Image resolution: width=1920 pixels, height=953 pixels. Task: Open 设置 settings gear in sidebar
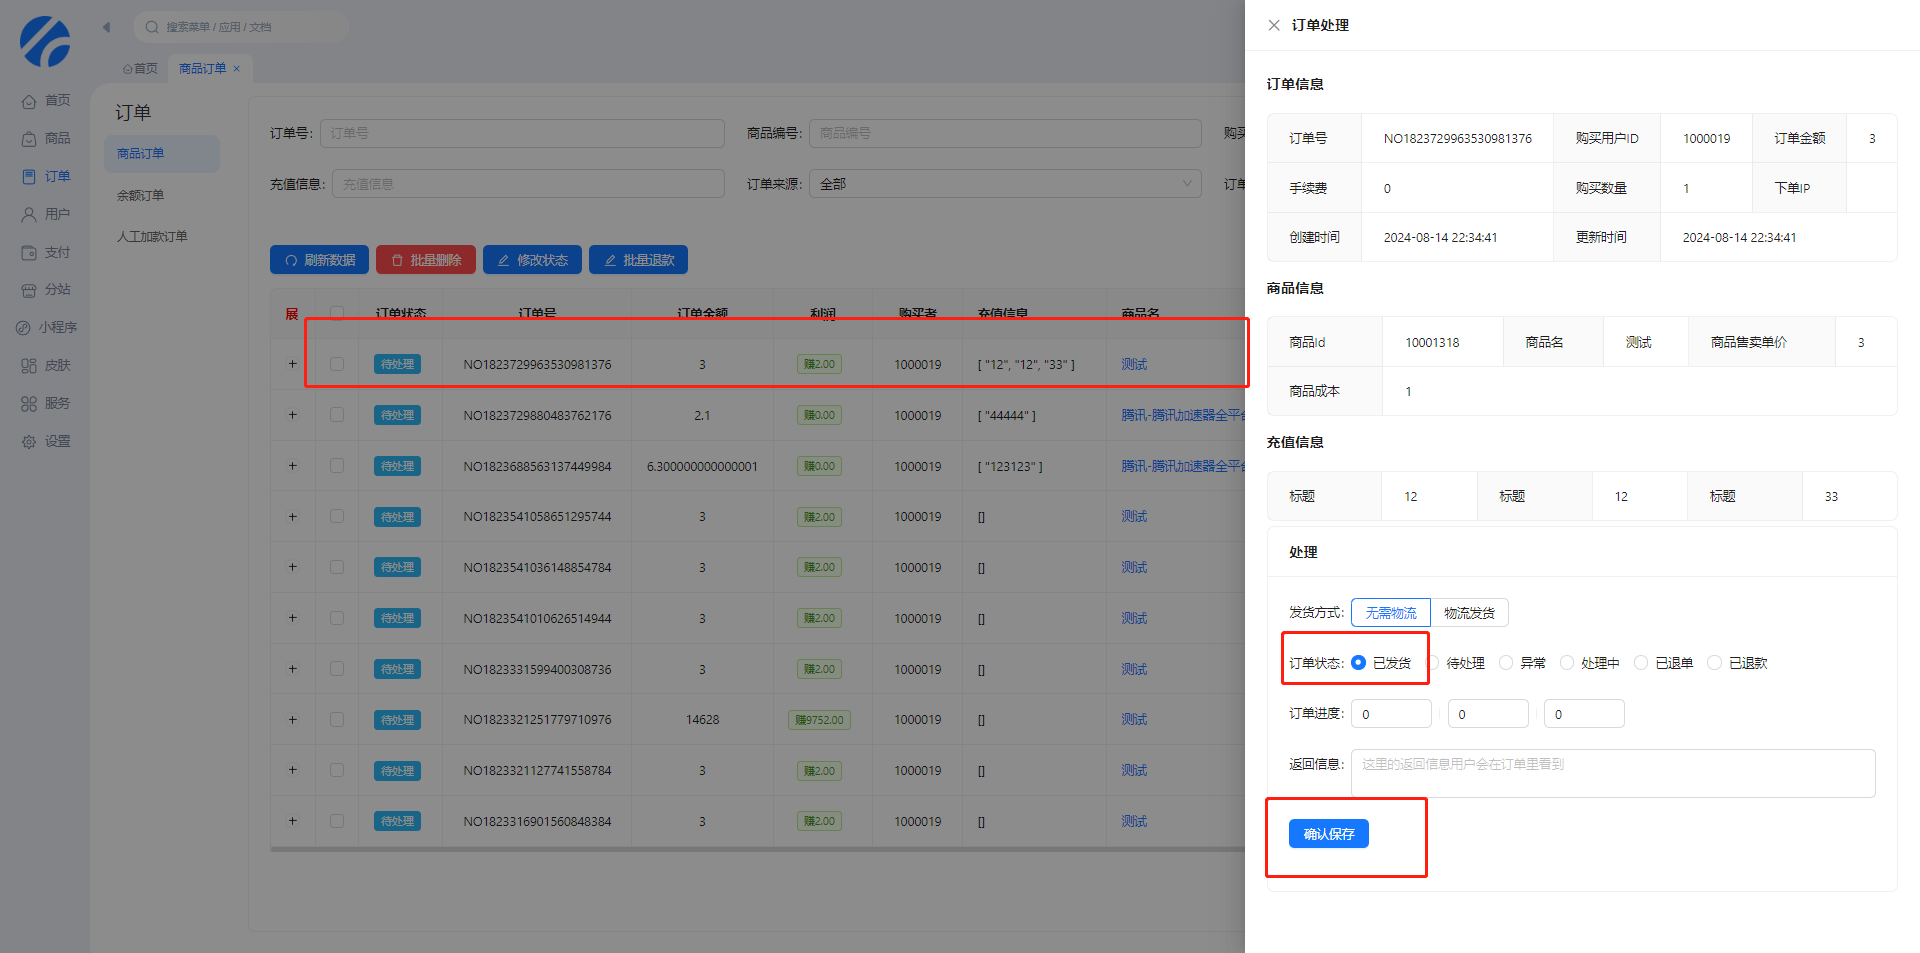click(30, 442)
